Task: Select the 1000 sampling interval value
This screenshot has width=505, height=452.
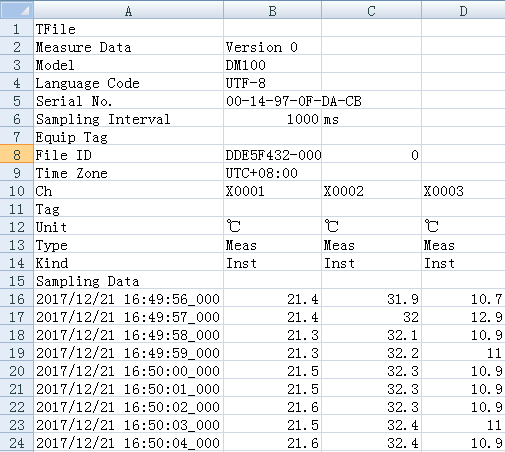Action: [x=272, y=119]
